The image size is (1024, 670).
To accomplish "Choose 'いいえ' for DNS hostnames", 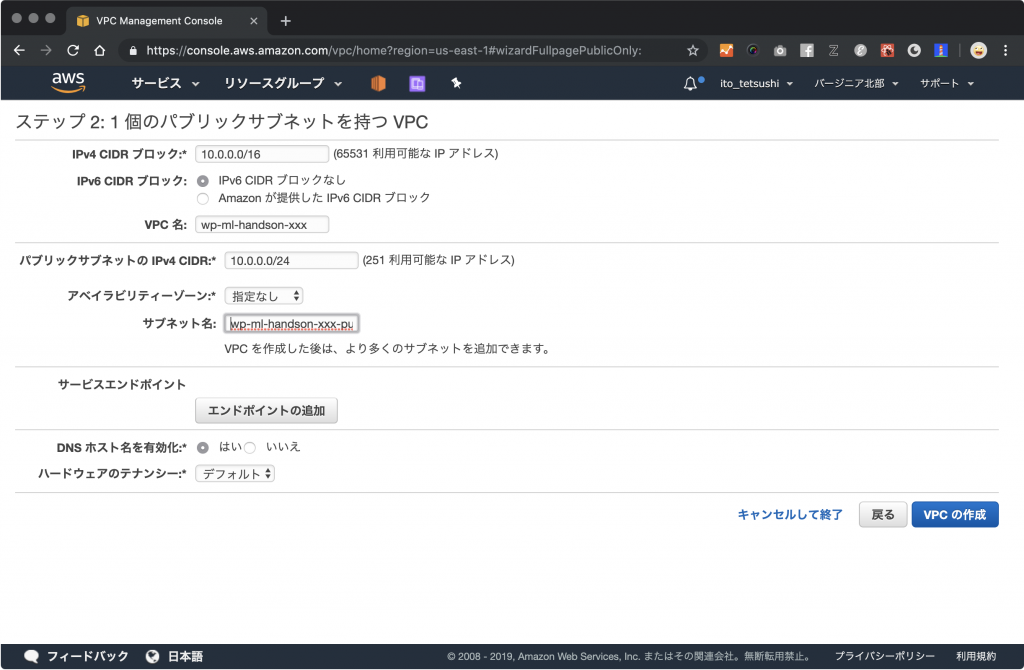I will tap(250, 447).
